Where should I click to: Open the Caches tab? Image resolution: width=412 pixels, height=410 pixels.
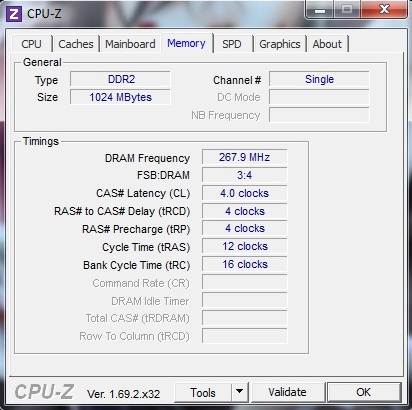[x=76, y=44]
